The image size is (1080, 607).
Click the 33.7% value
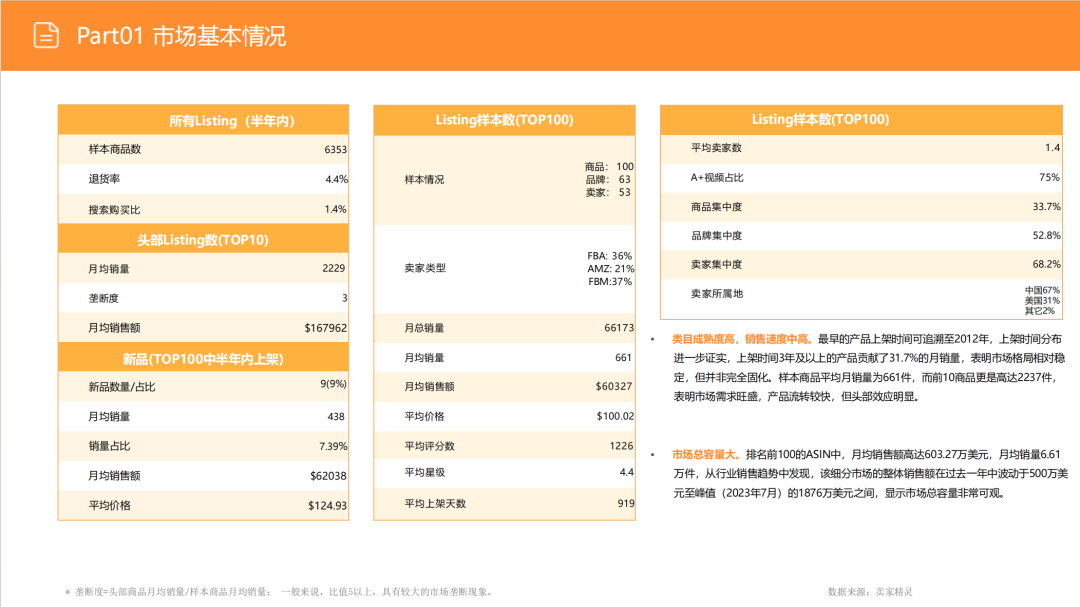(1047, 207)
